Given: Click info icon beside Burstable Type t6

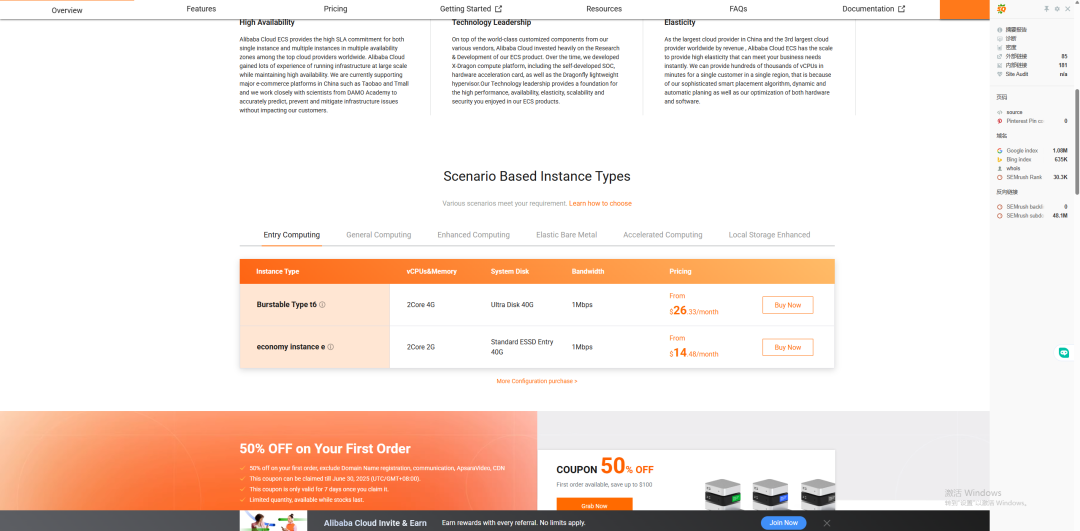Looking at the screenshot, I should tap(322, 305).
